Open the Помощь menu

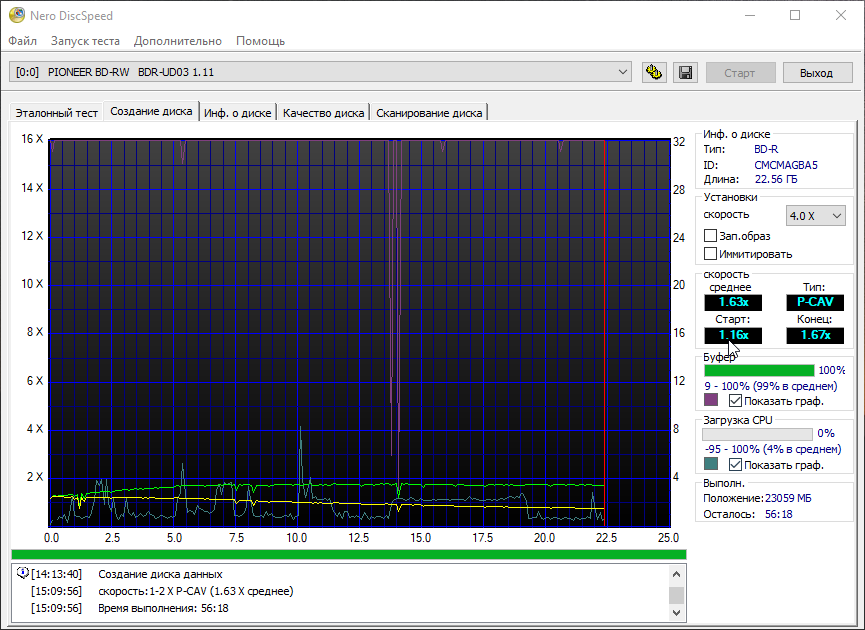(x=260, y=41)
